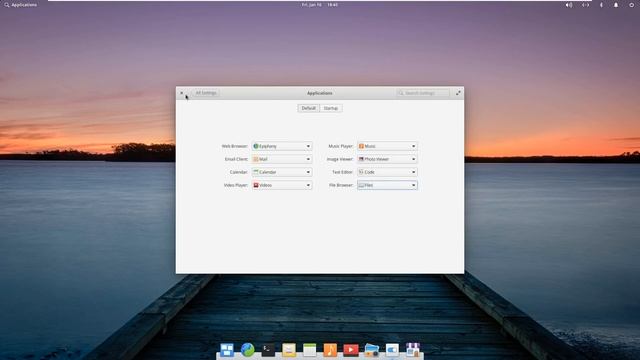Open the Multitasking View dock icon
The height and width of the screenshot is (360, 640).
pos(227,350)
